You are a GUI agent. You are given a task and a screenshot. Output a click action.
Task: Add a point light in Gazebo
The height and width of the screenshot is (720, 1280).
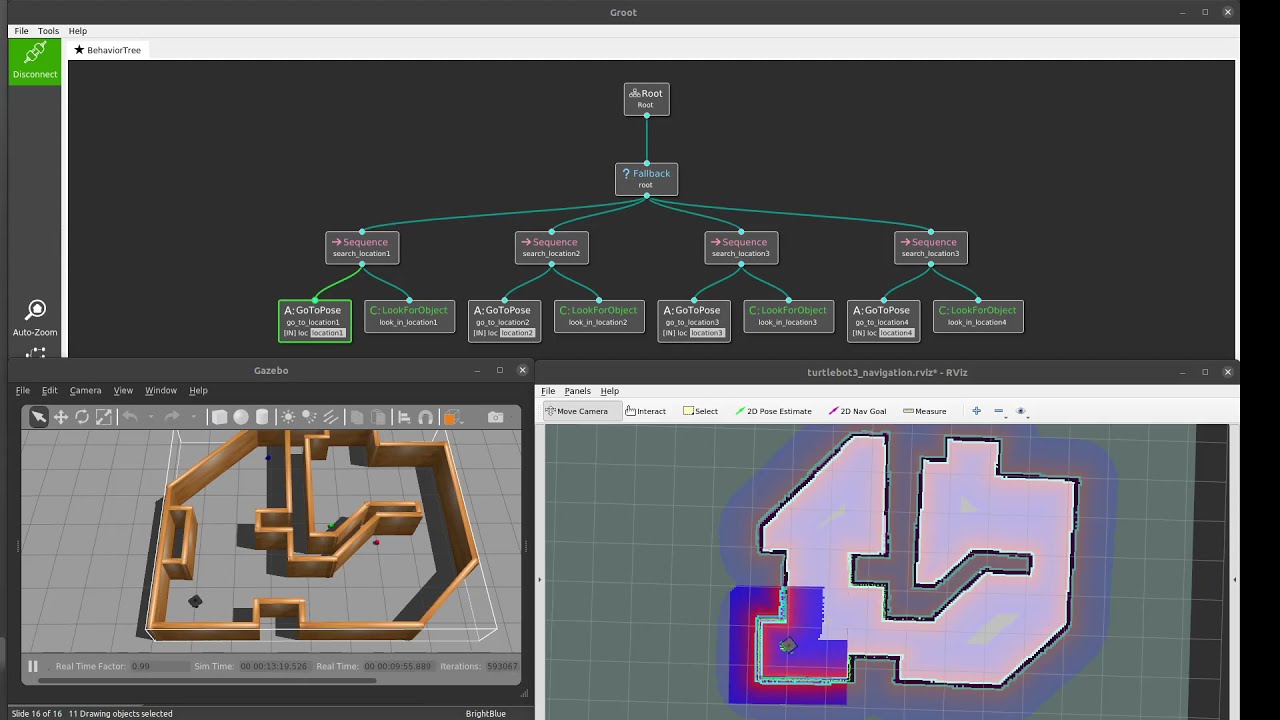(x=288, y=417)
